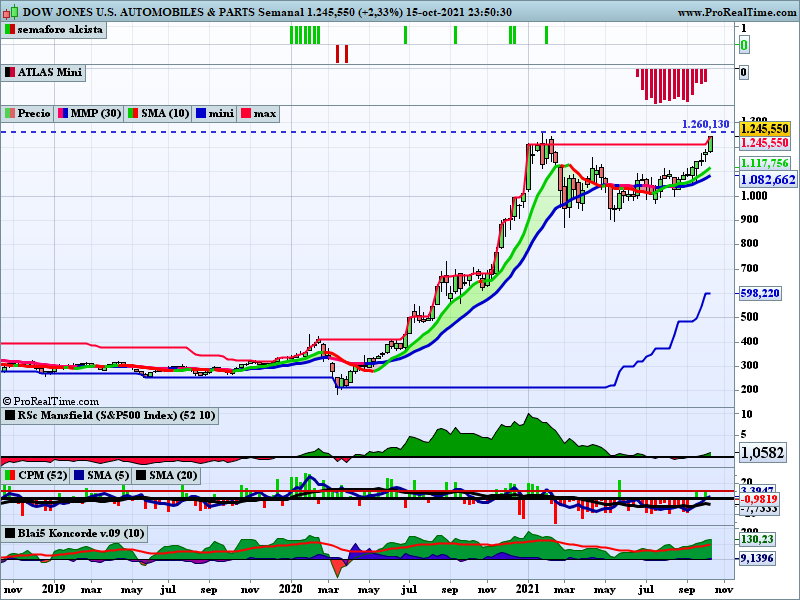Click the 2021 label on time axis

[x=528, y=589]
